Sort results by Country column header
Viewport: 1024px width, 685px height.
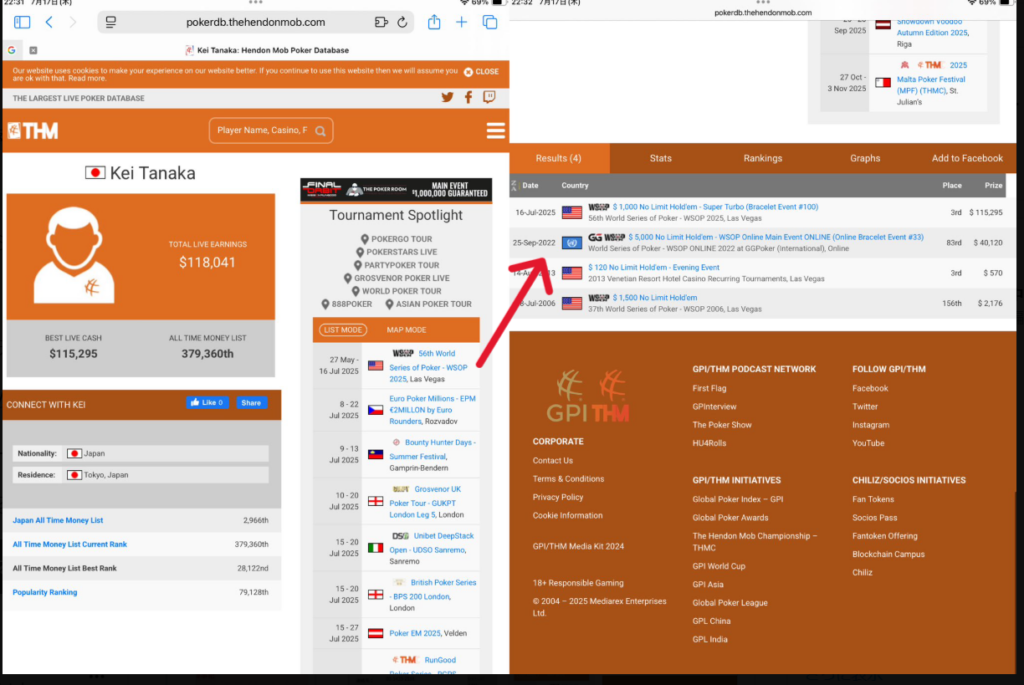click(575, 185)
